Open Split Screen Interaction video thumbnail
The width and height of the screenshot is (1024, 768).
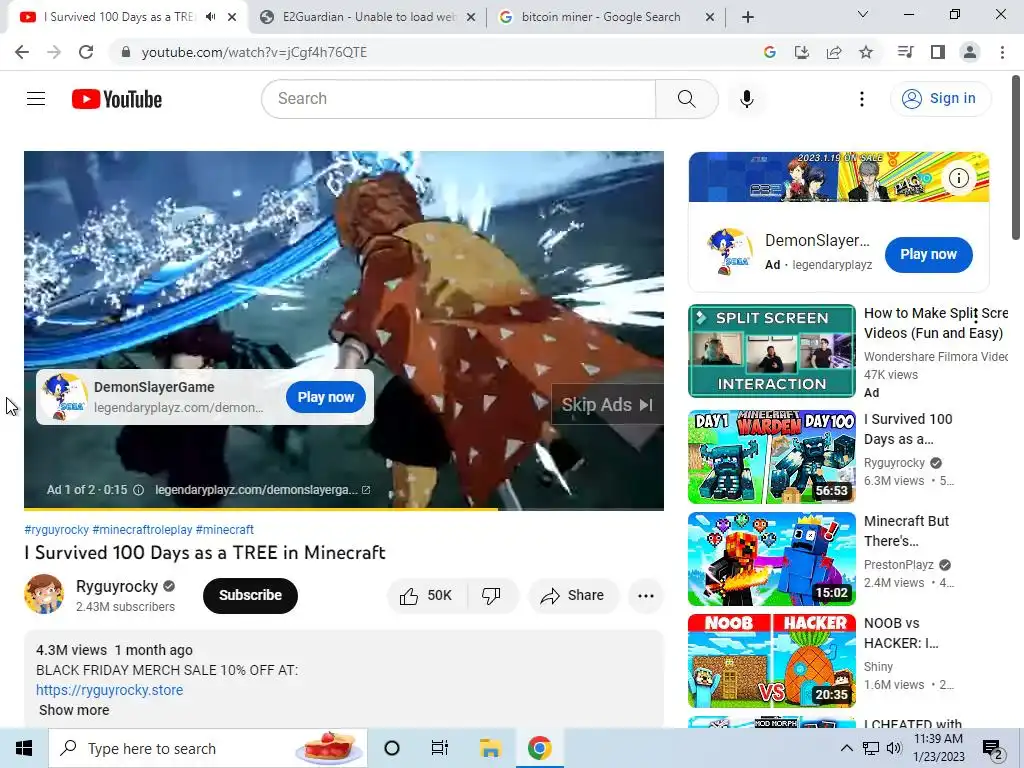[772, 351]
